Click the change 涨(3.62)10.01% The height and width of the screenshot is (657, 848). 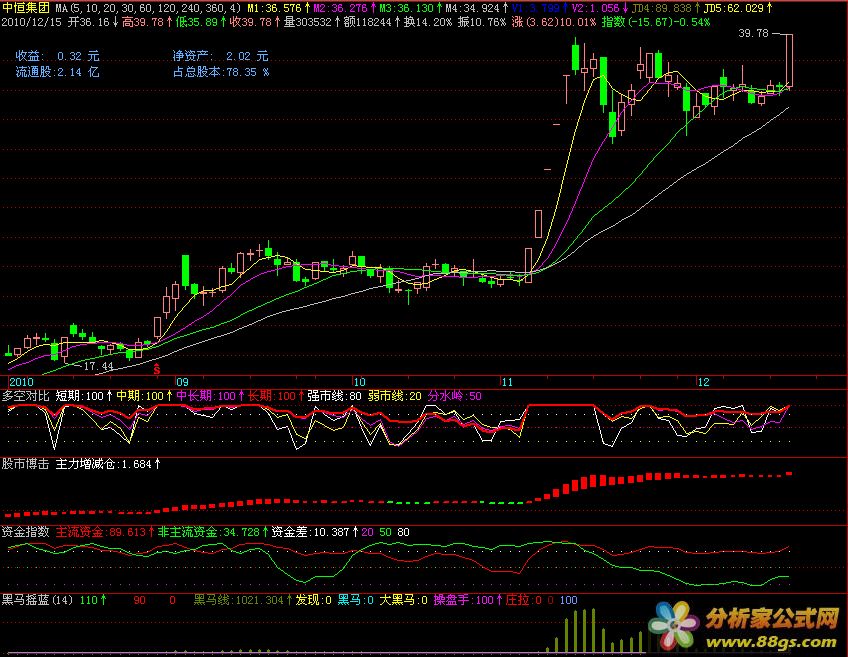pyautogui.click(x=553, y=22)
